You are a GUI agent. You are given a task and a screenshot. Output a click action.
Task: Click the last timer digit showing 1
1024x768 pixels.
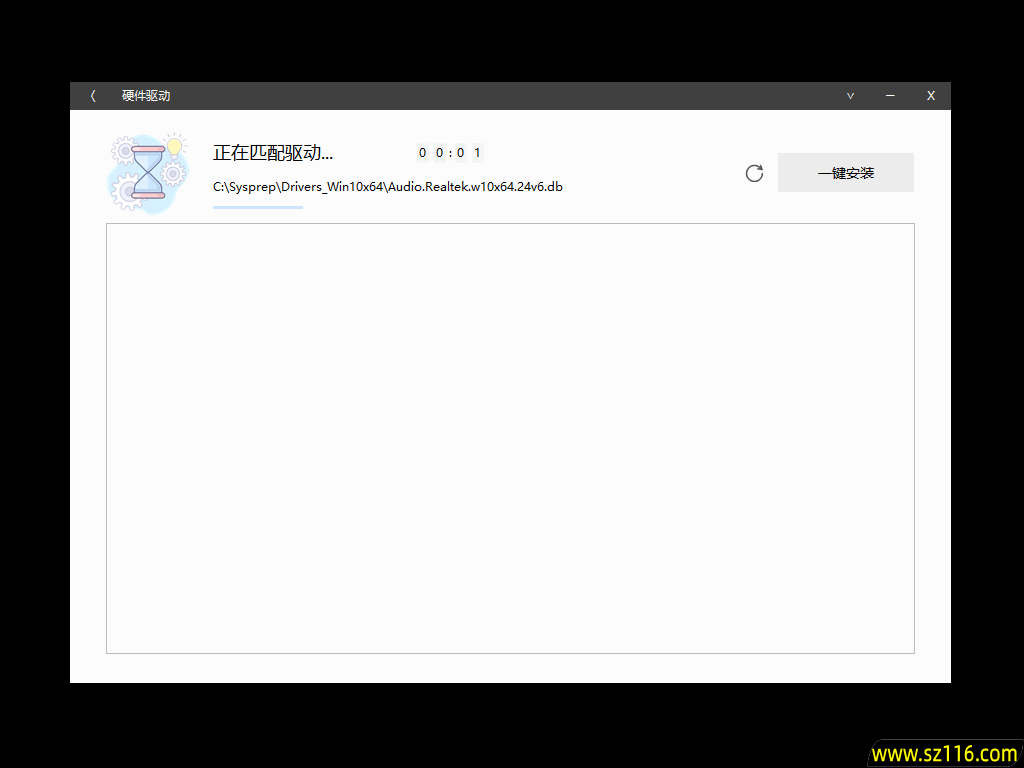pyautogui.click(x=477, y=153)
